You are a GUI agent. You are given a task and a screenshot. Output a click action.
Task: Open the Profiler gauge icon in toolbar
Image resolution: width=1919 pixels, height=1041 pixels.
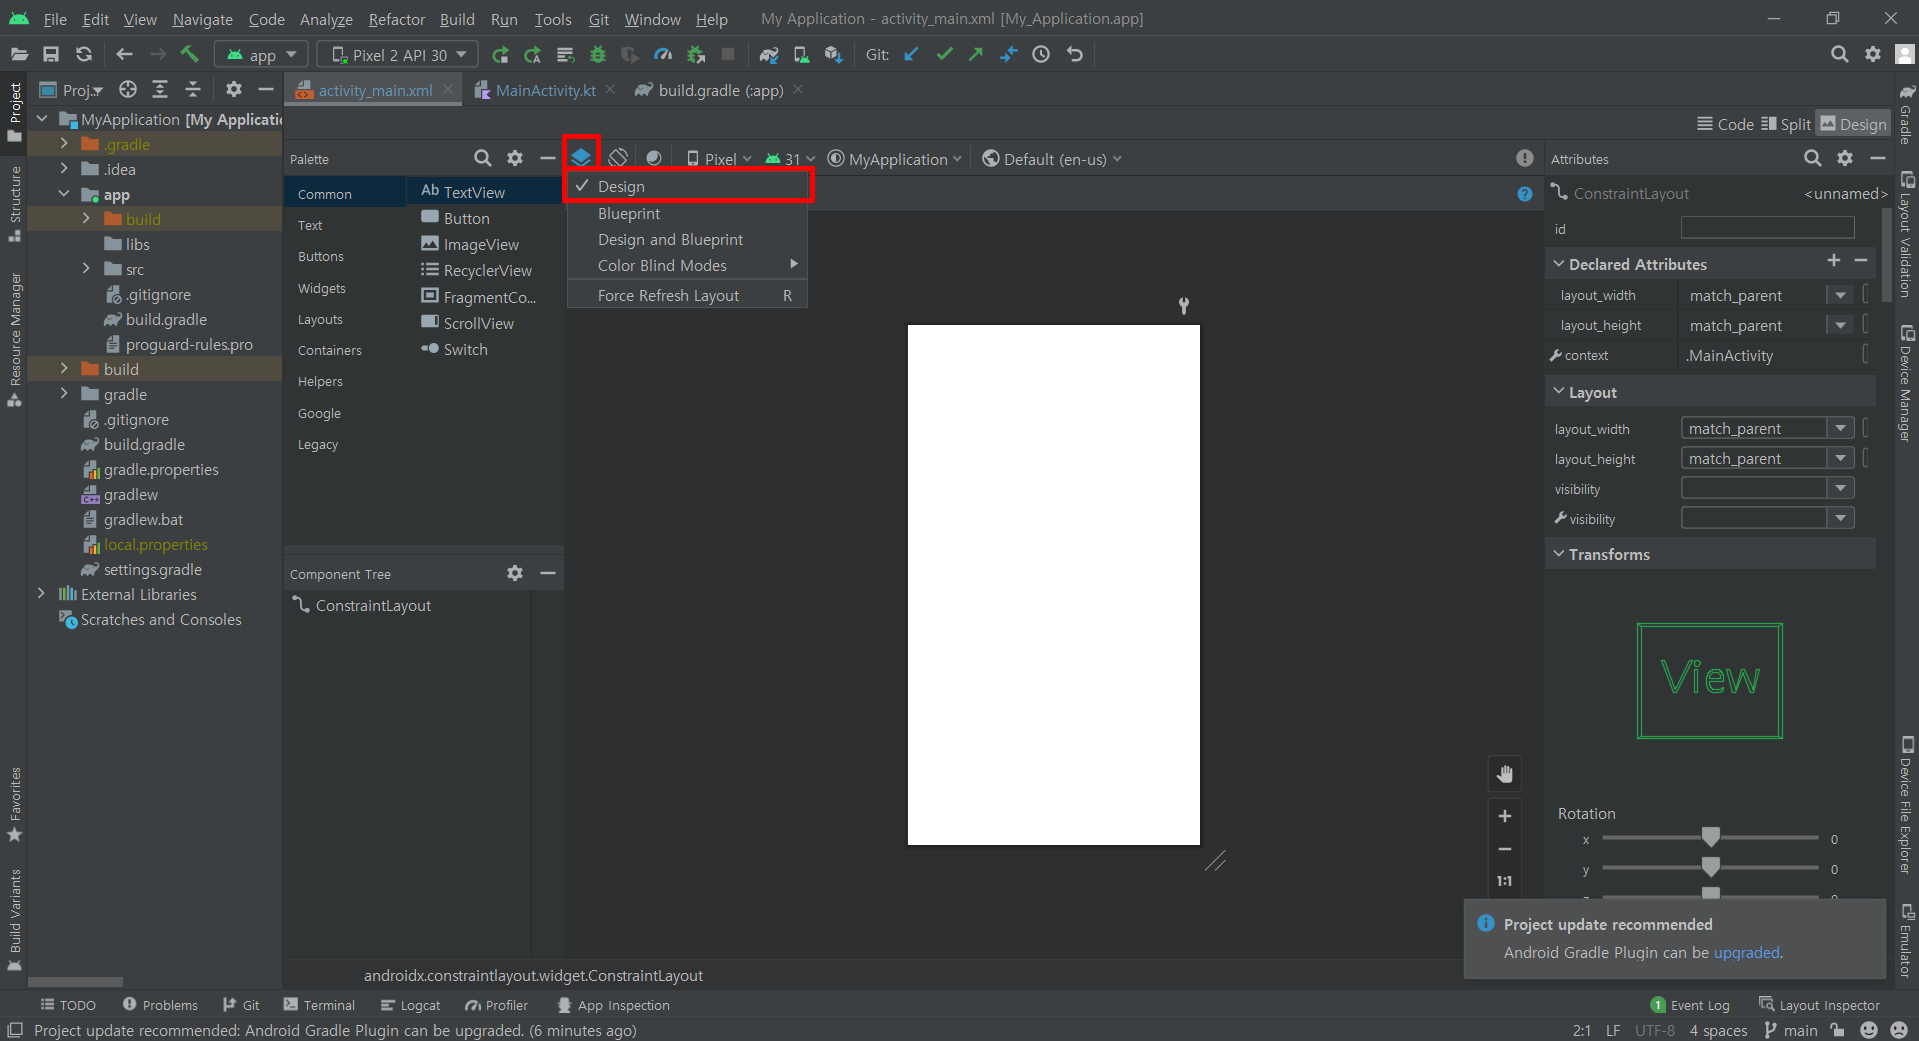coord(663,55)
